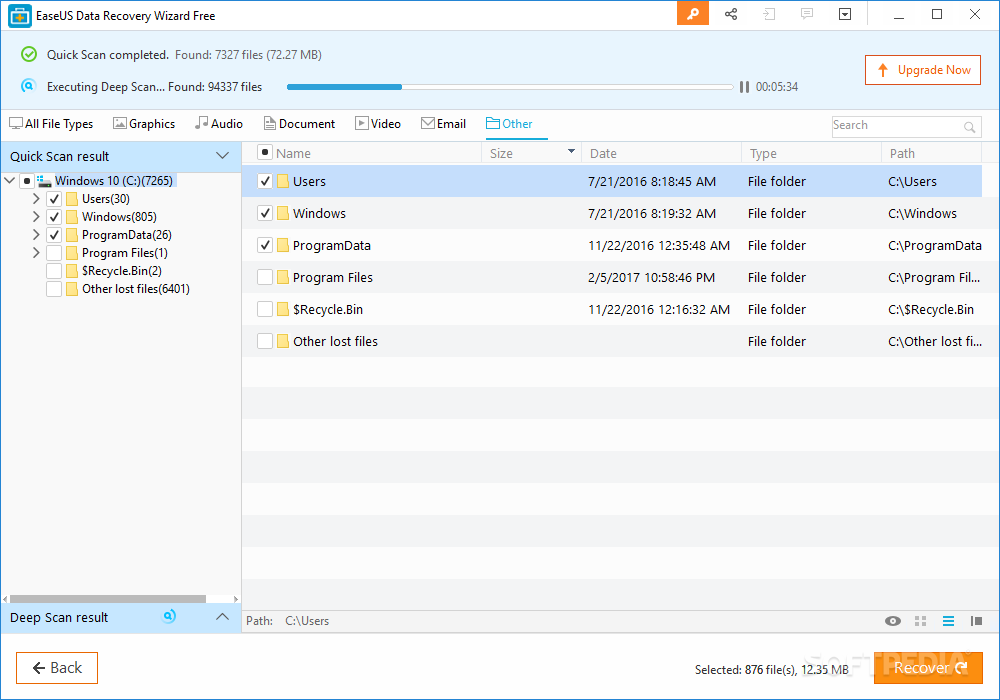Sort by the Date column header
Viewport: 1000px width, 700px height.
click(x=661, y=153)
